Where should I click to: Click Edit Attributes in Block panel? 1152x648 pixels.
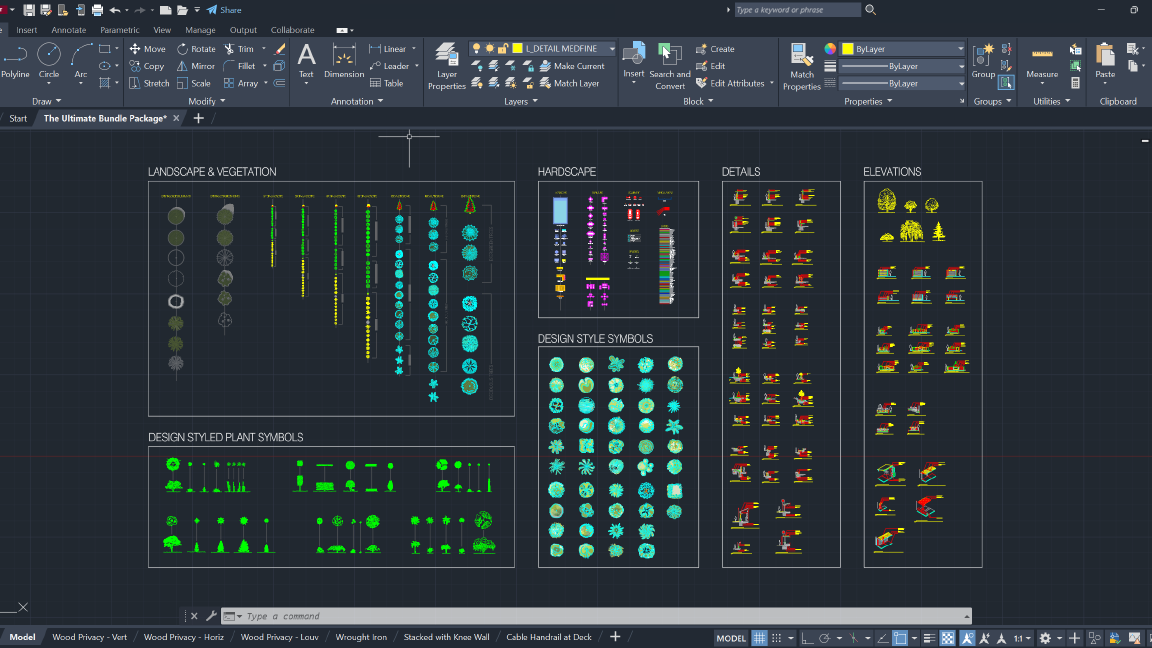731,83
